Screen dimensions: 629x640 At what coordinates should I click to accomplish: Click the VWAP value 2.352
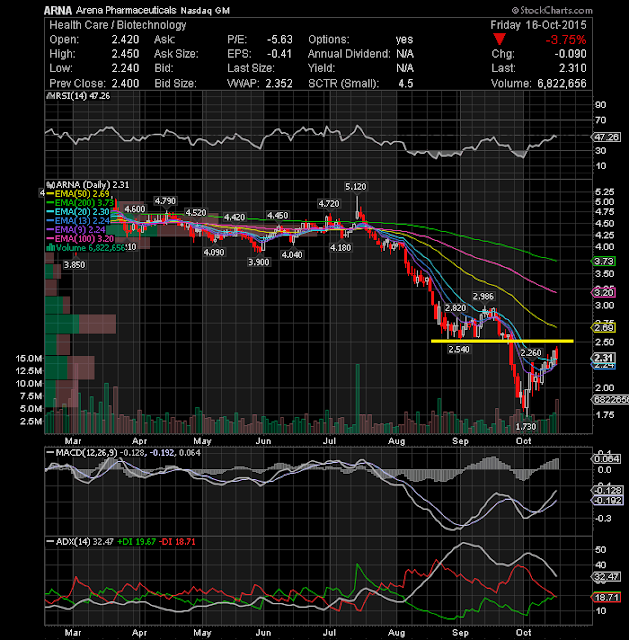pyautogui.click(x=279, y=83)
